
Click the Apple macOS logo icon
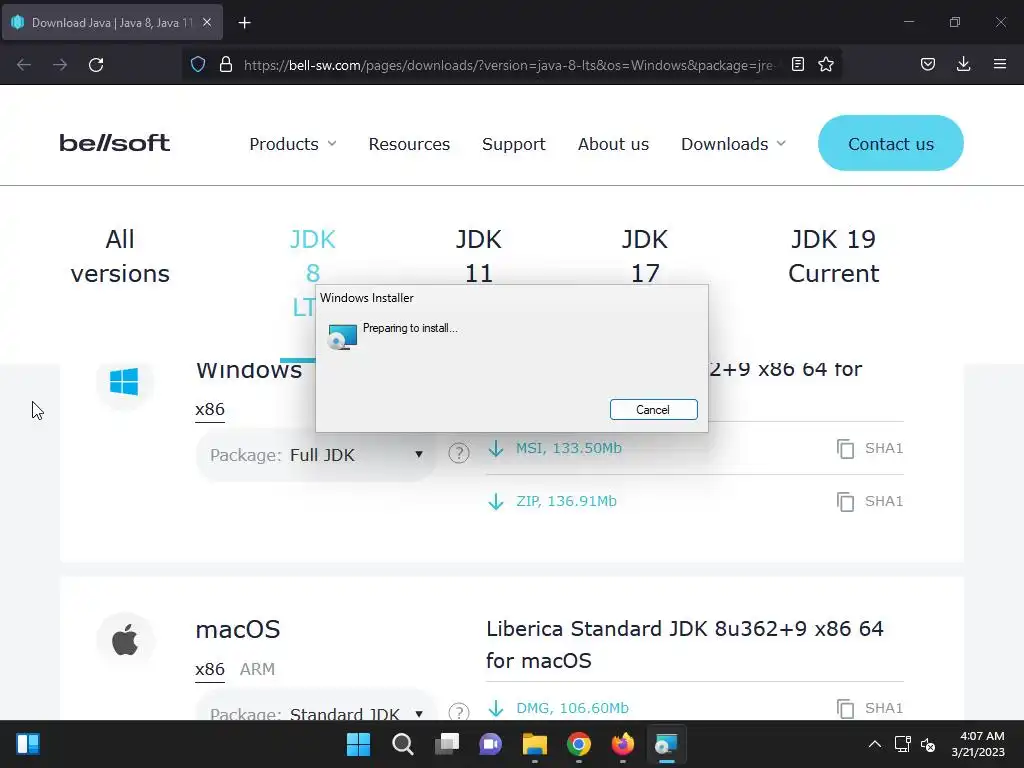[125, 639]
